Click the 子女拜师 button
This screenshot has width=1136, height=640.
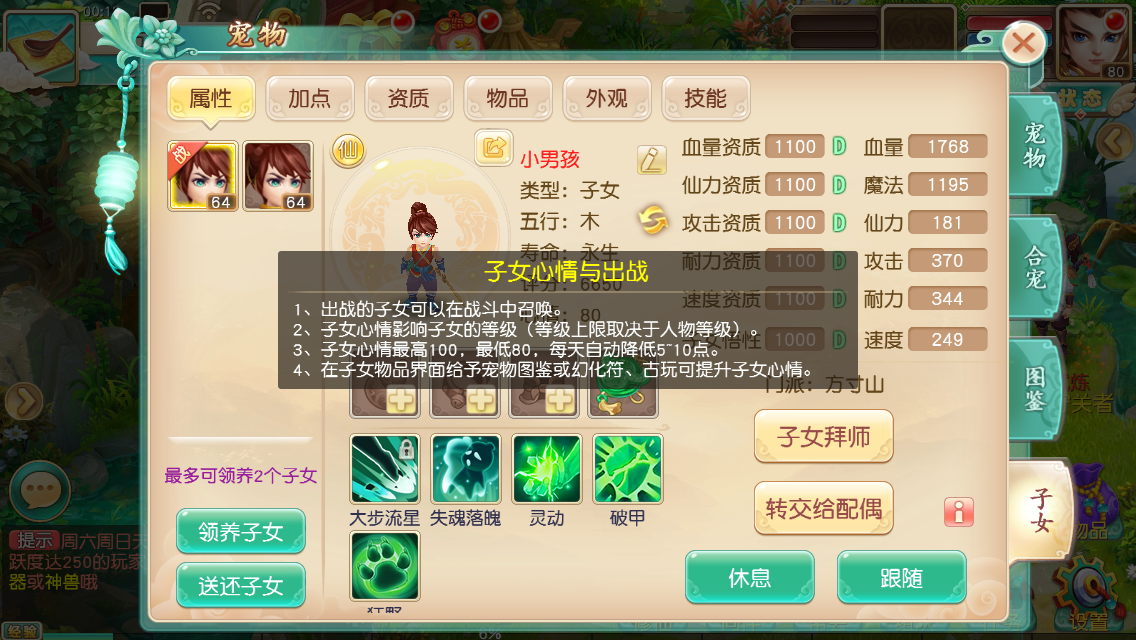[824, 436]
